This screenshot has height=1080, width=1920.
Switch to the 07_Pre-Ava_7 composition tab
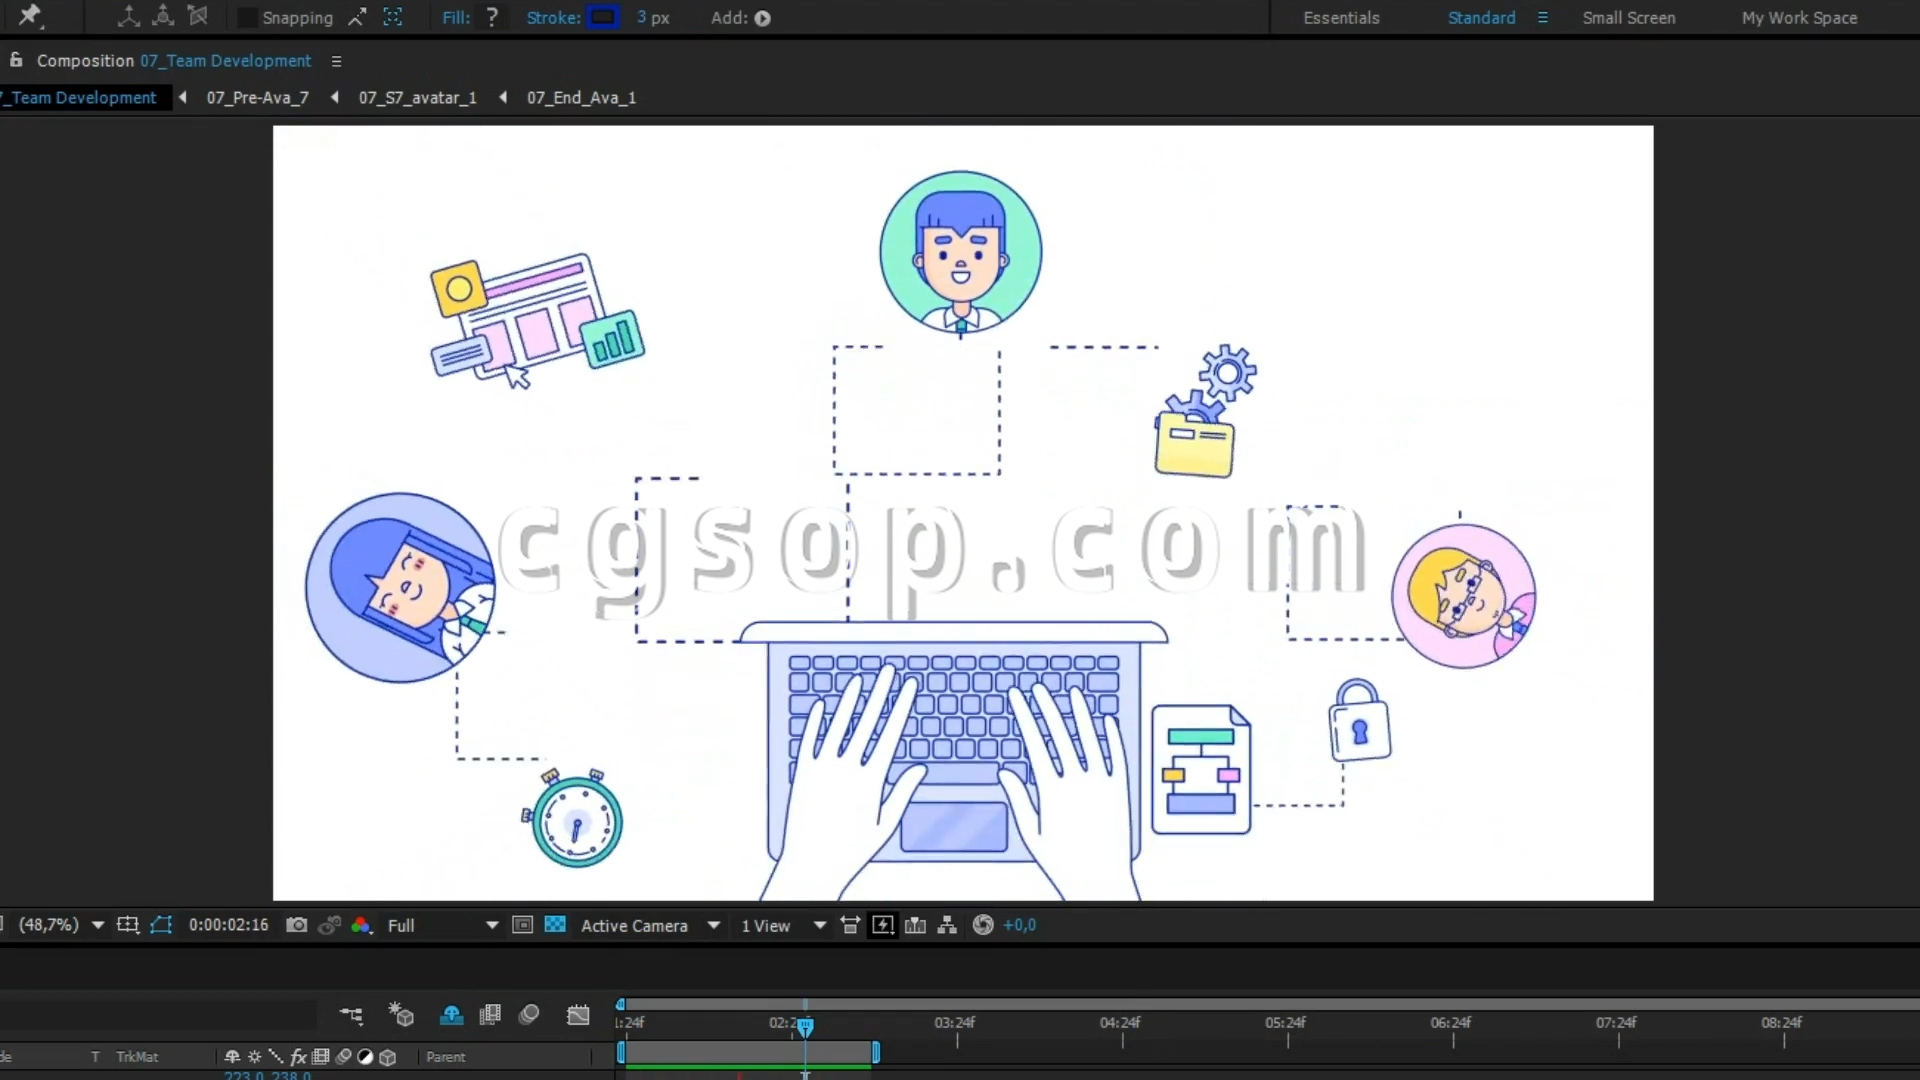[x=257, y=97]
